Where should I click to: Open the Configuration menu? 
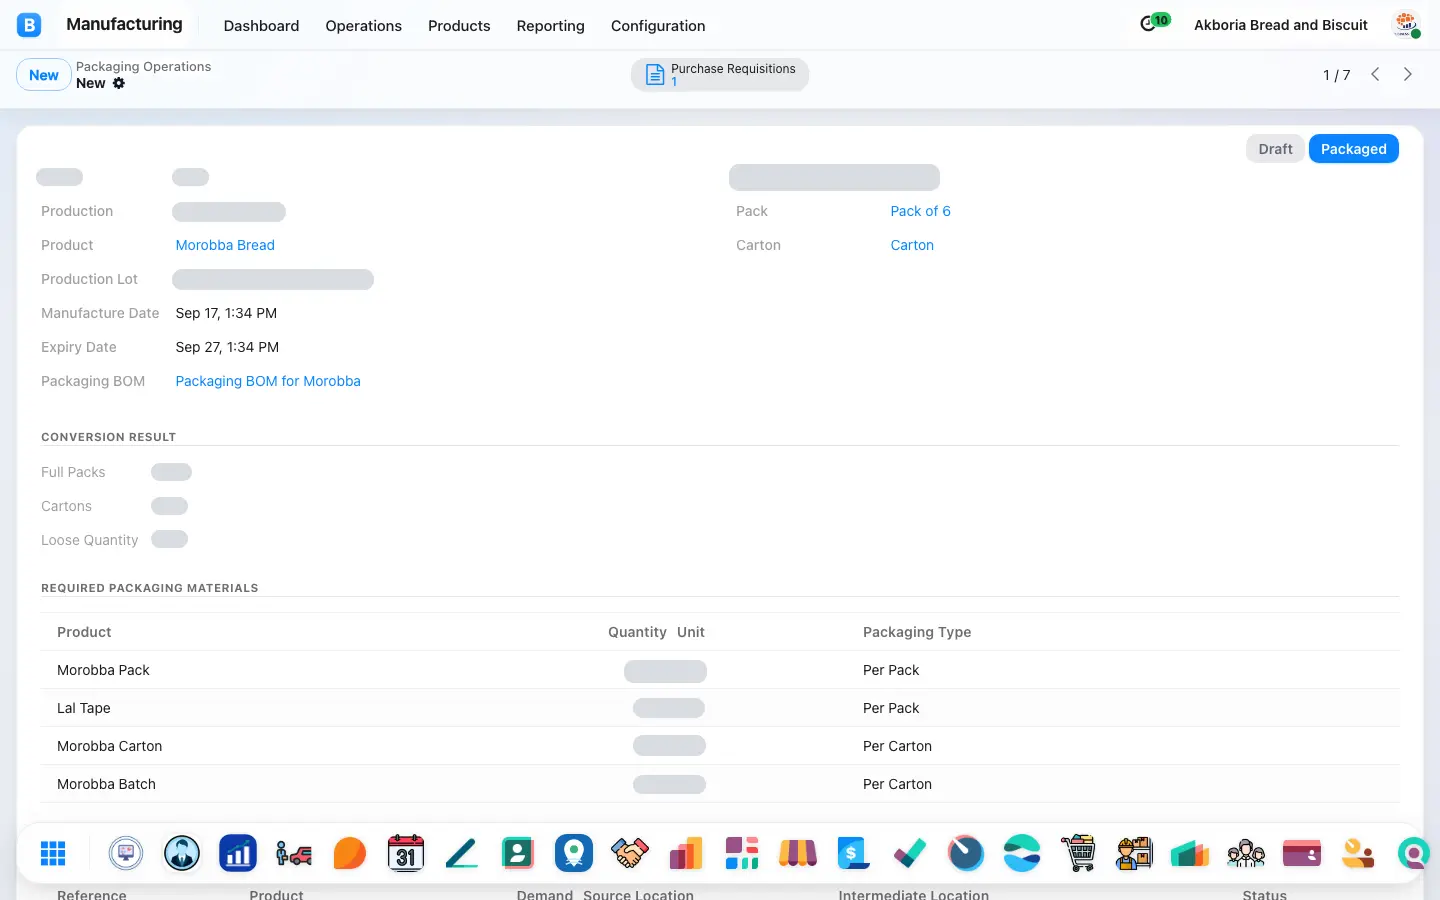click(658, 26)
